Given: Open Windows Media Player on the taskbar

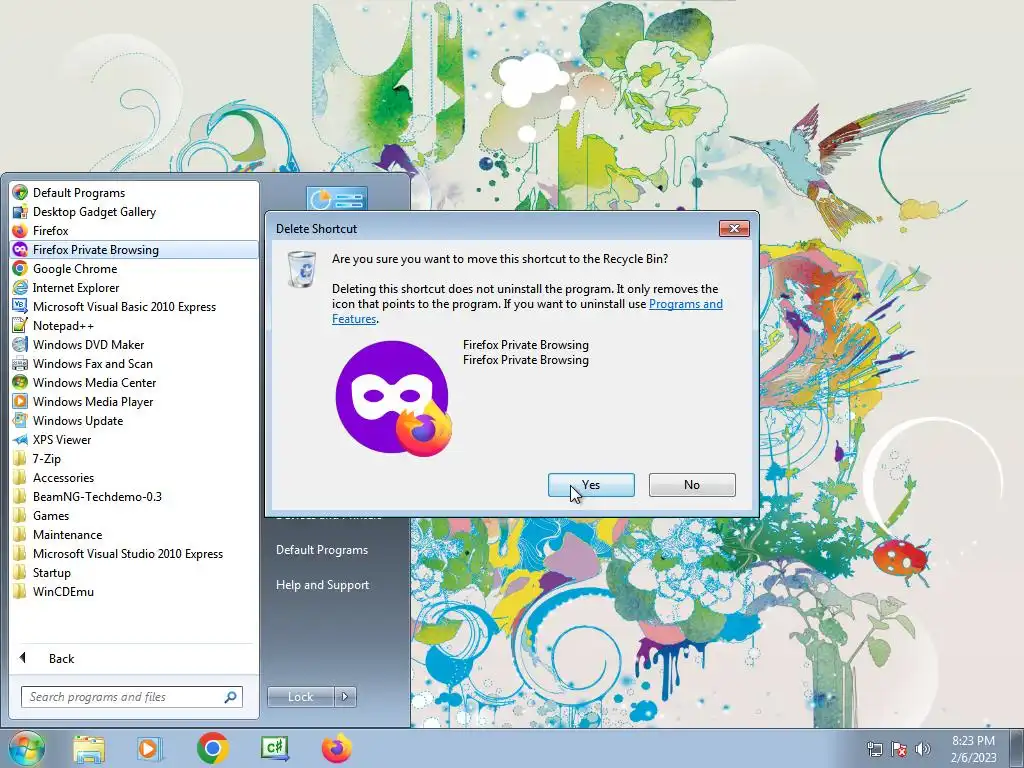Looking at the screenshot, I should tap(150, 749).
